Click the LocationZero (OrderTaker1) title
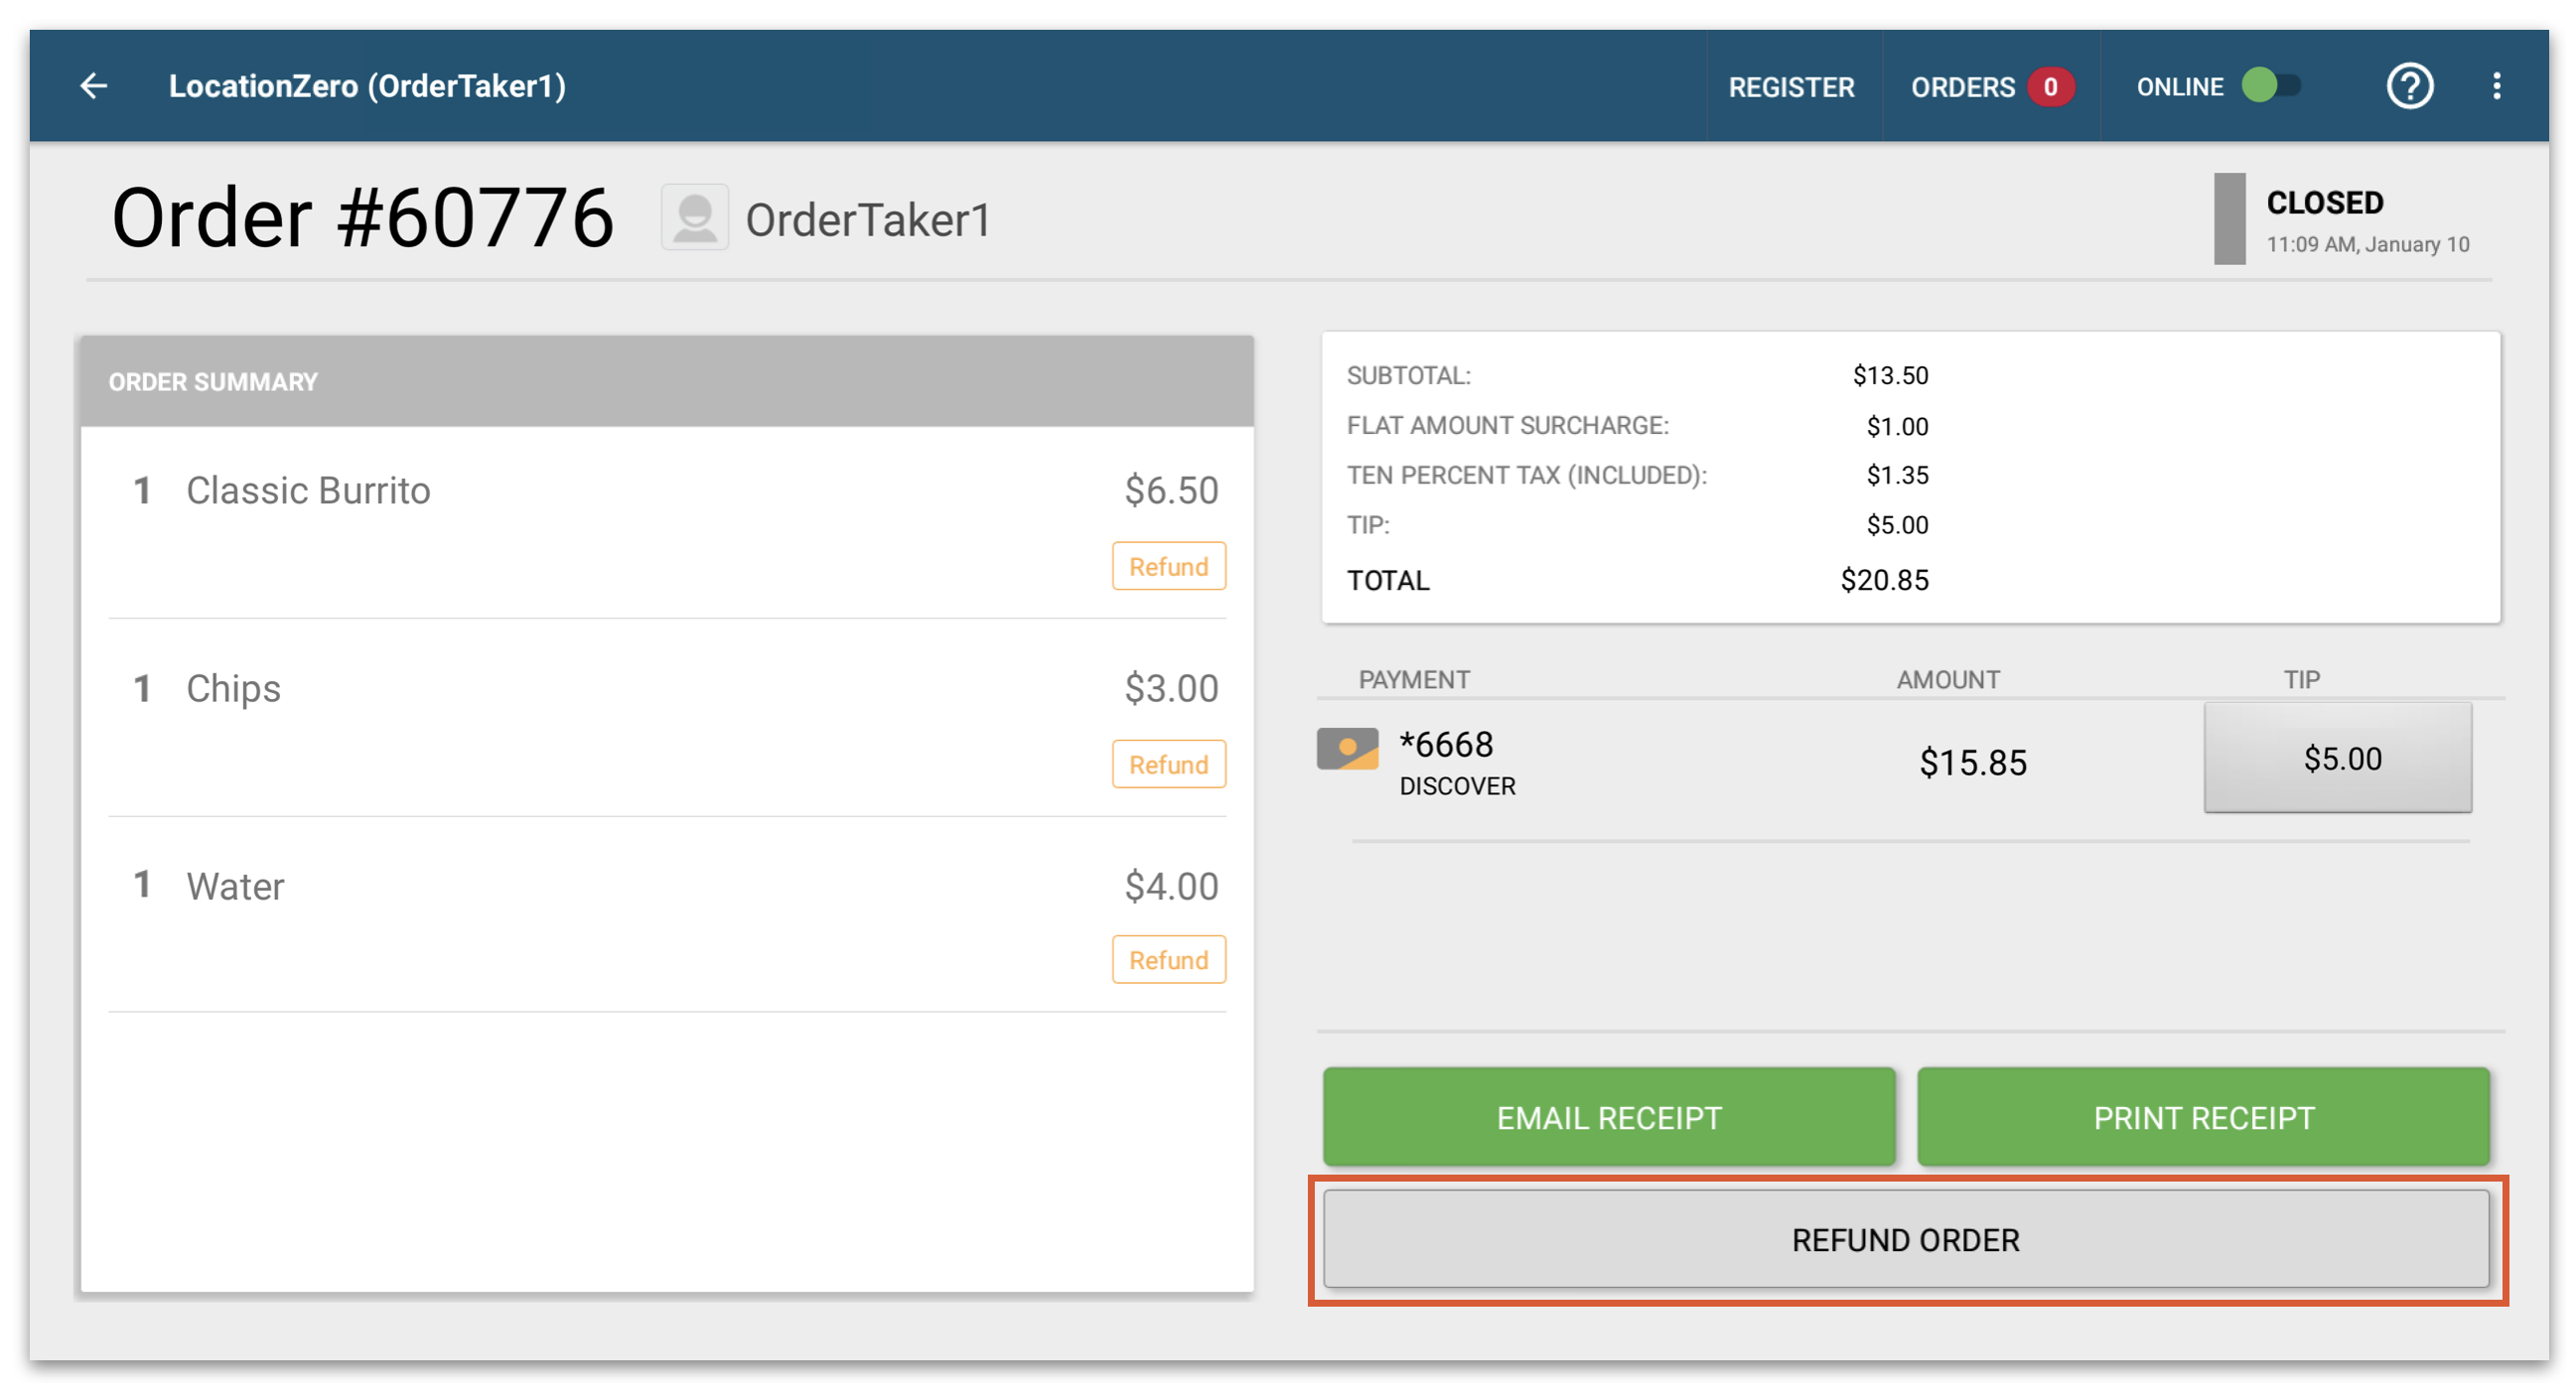This screenshot has height=1400, width=2576. tap(367, 86)
